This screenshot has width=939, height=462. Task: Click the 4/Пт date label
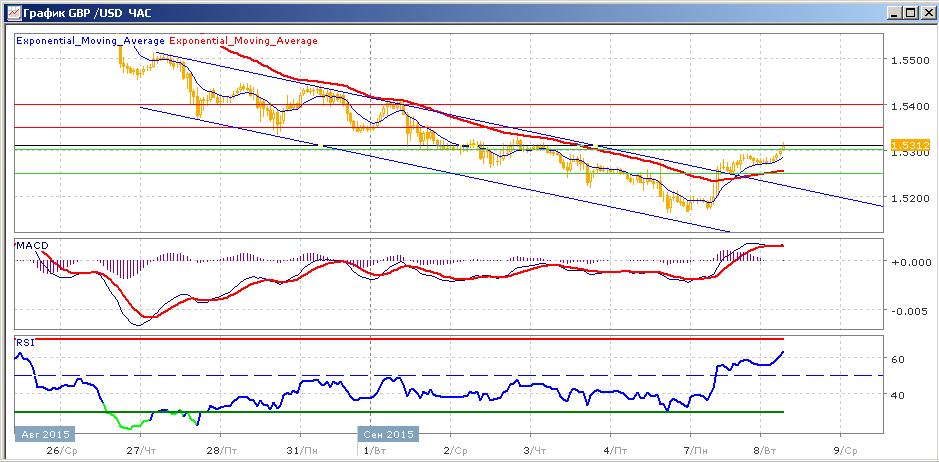[x=616, y=449]
